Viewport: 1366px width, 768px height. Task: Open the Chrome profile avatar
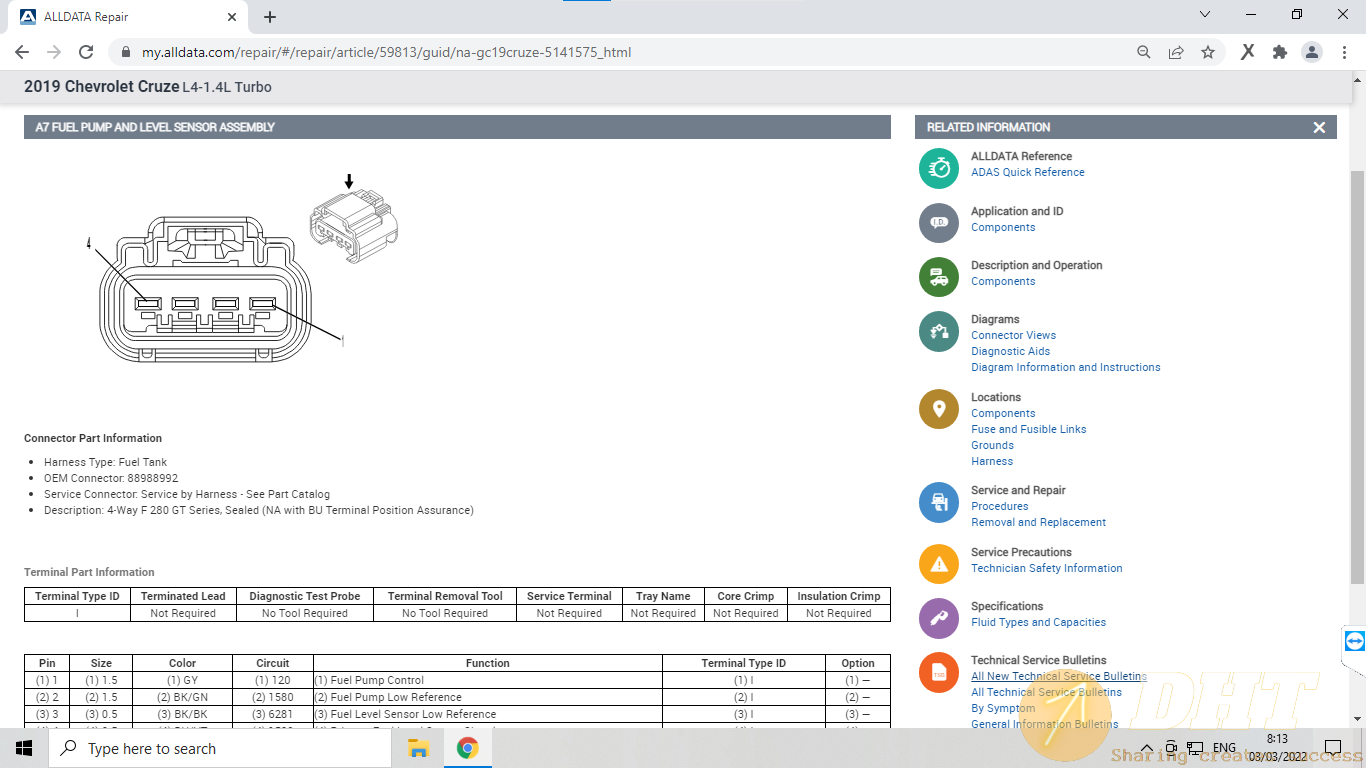click(x=1312, y=52)
